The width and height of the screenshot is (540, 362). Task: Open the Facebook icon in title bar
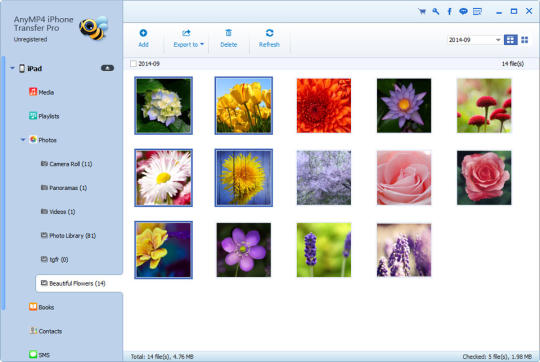tap(449, 11)
